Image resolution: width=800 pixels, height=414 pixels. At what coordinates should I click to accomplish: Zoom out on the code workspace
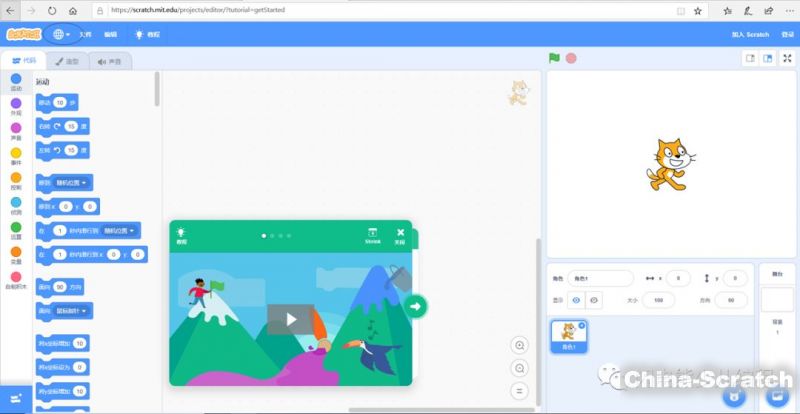tap(519, 367)
